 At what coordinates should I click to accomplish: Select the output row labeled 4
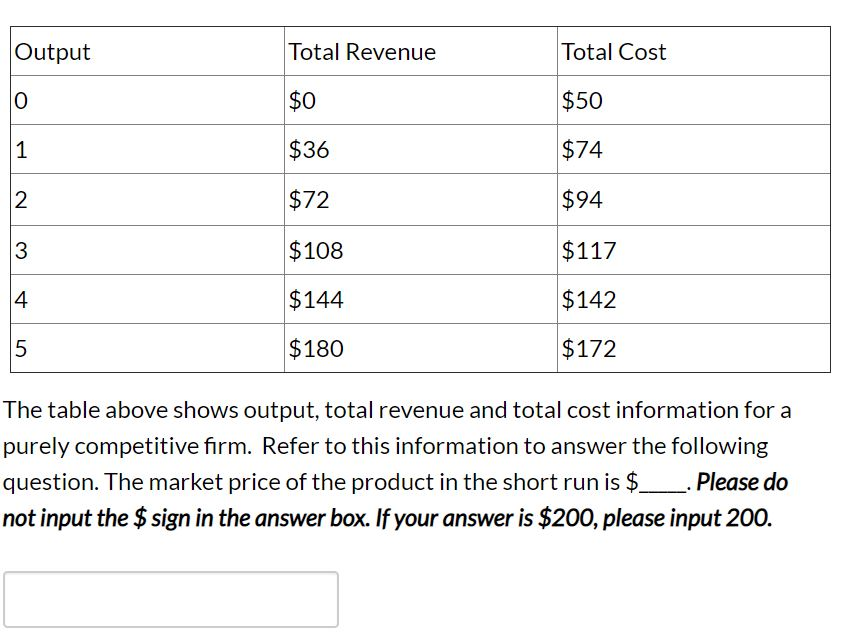(x=19, y=299)
